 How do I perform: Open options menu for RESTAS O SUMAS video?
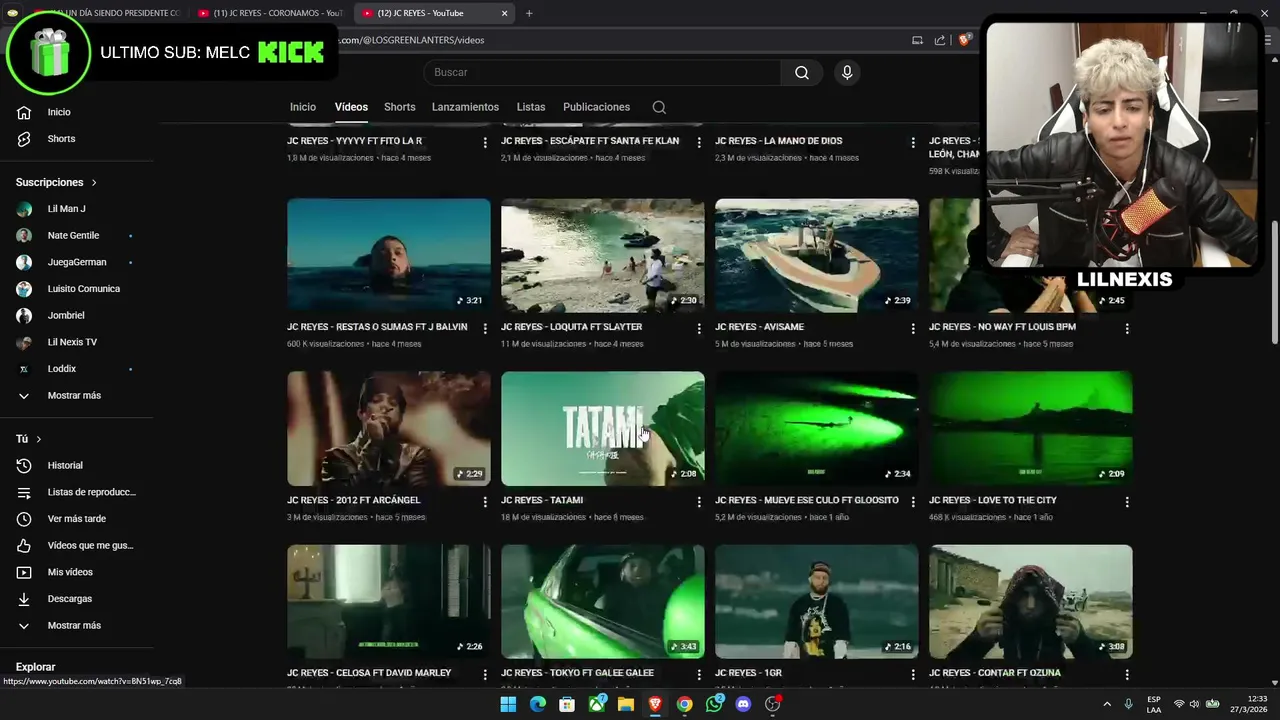click(485, 328)
